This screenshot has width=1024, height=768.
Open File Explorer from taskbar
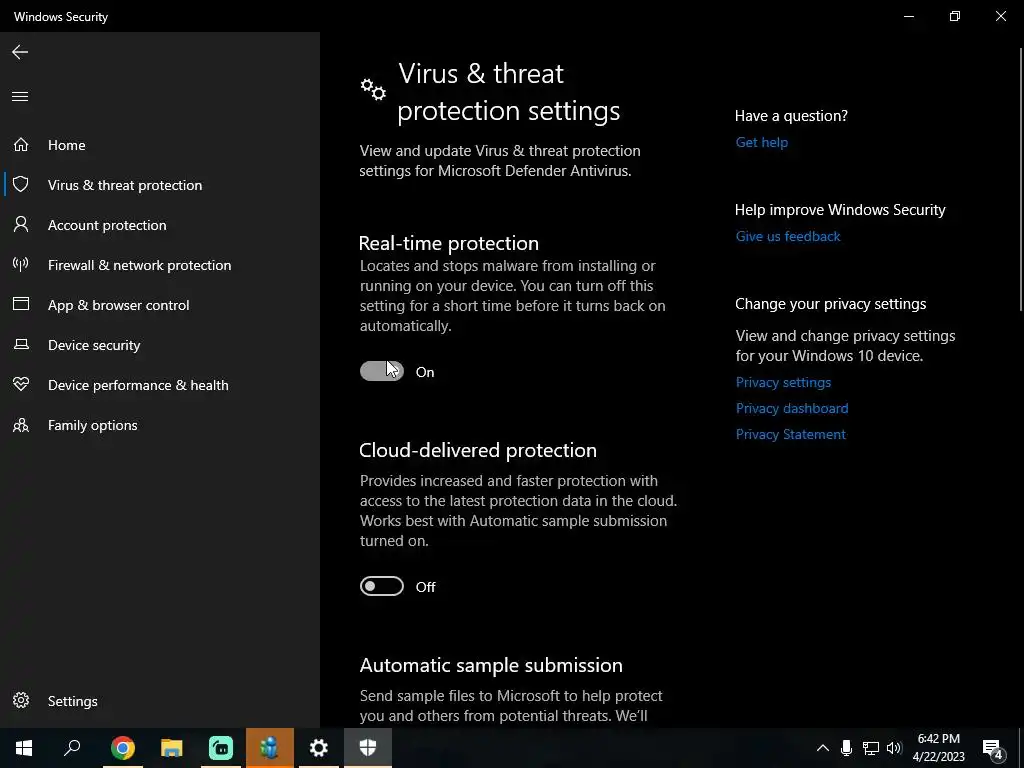pos(172,748)
